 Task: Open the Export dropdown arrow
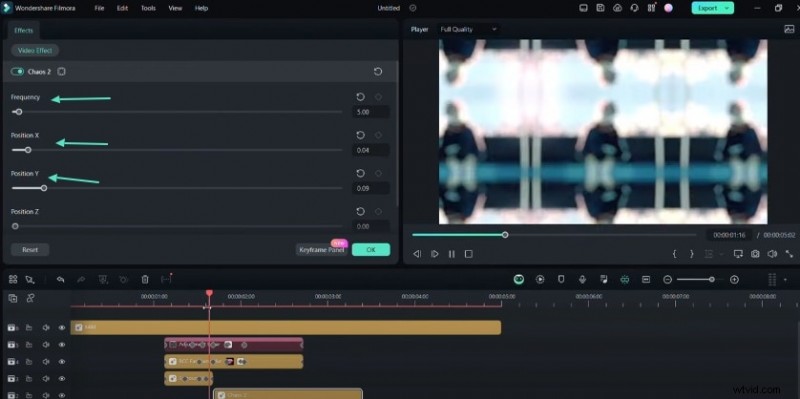click(727, 8)
